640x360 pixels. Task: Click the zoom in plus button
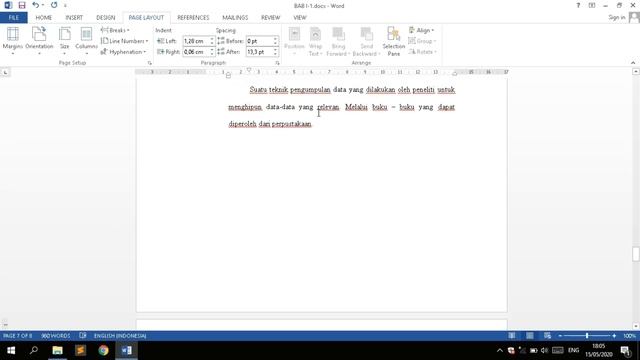point(614,336)
